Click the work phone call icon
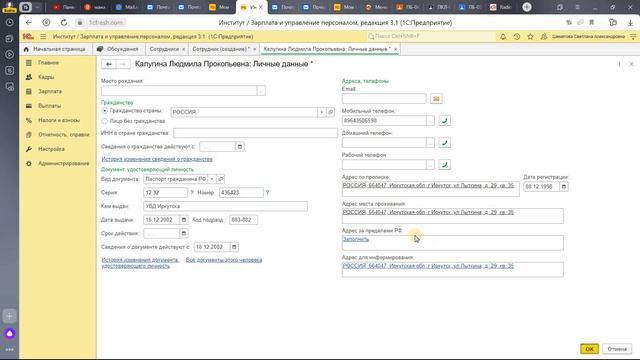Image resolution: width=640 pixels, height=360 pixels. click(x=444, y=165)
